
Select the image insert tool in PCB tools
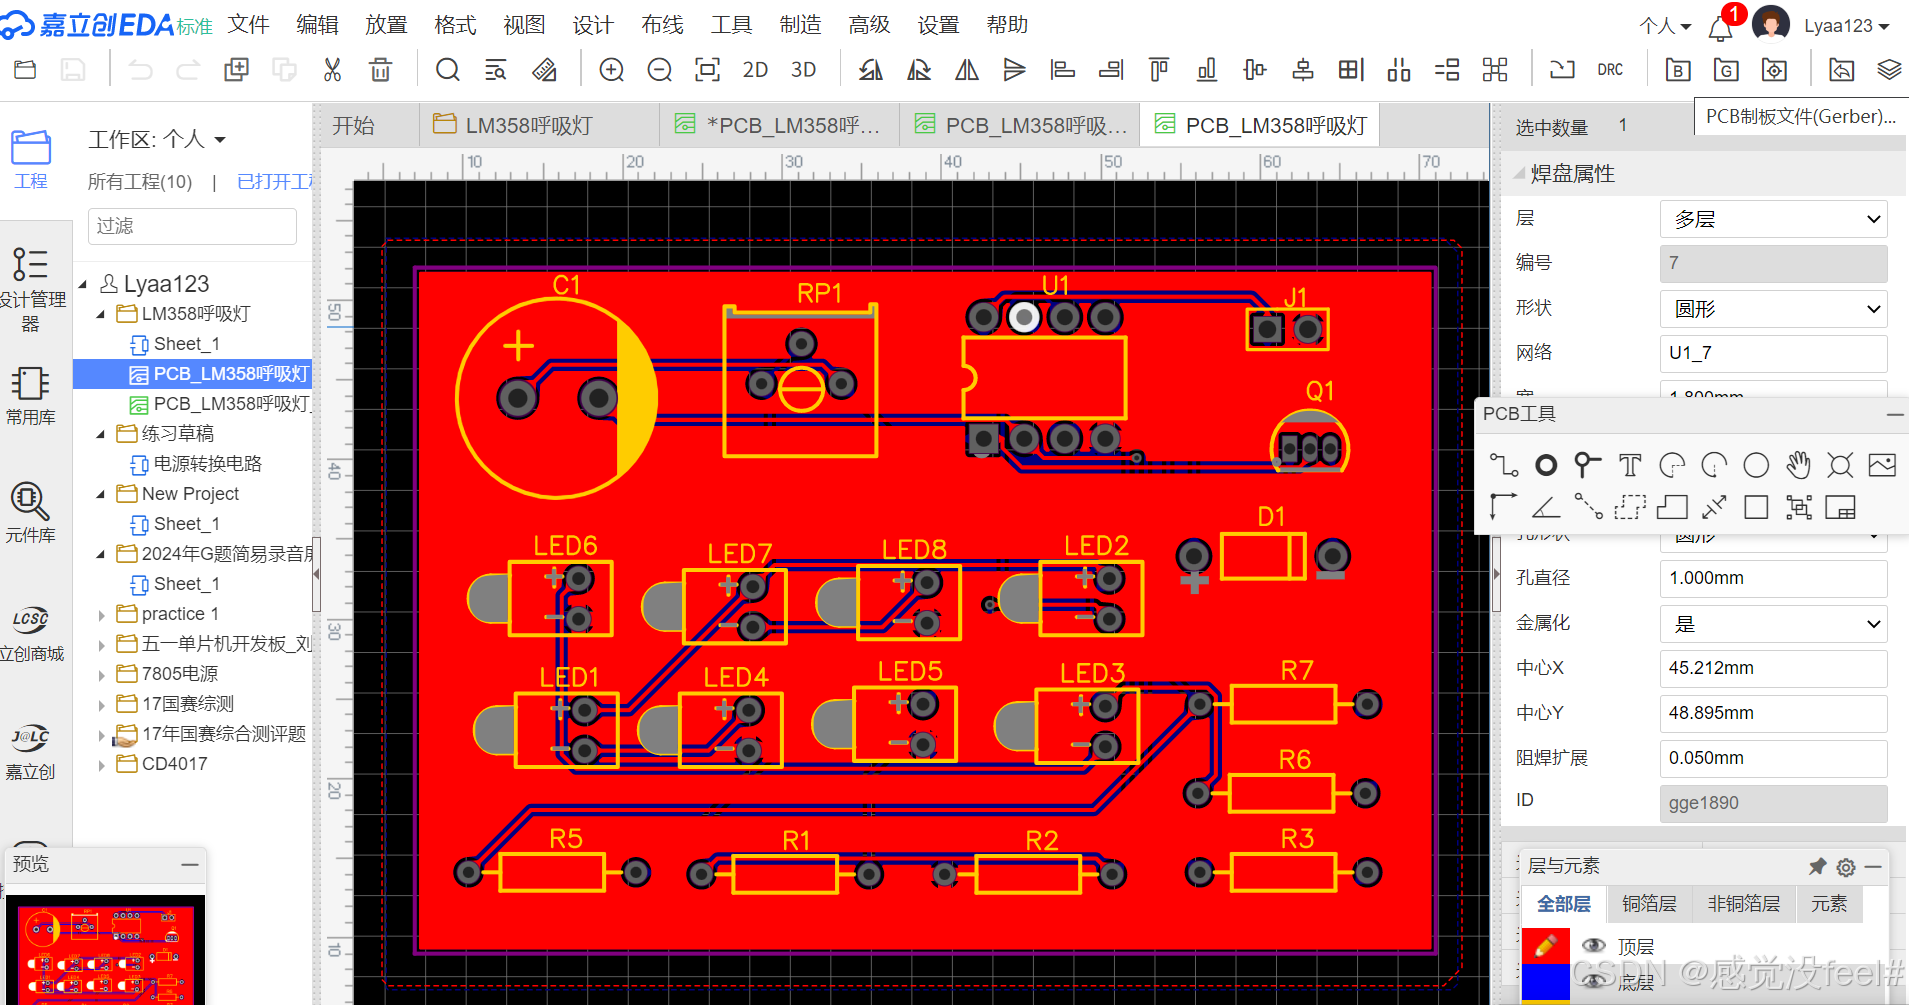tap(1882, 465)
